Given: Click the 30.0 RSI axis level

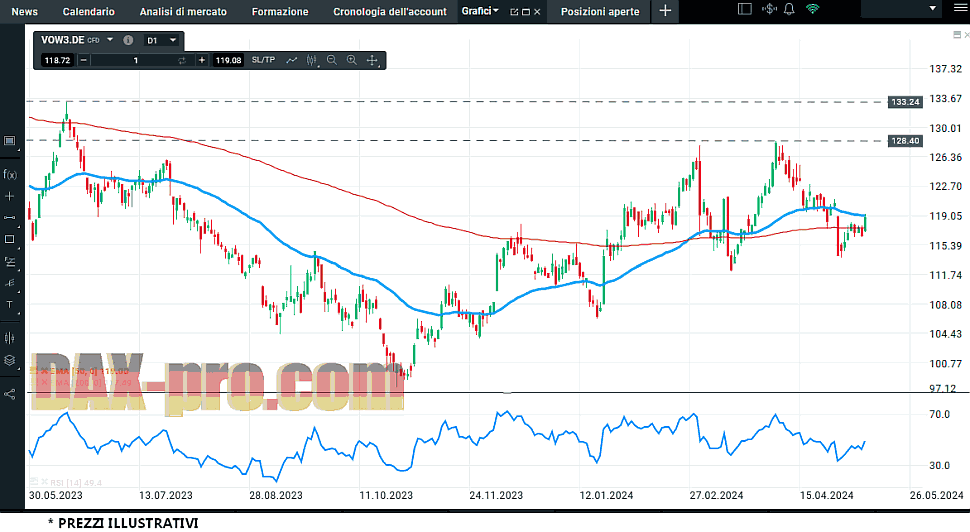Looking at the screenshot, I should pos(940,465).
